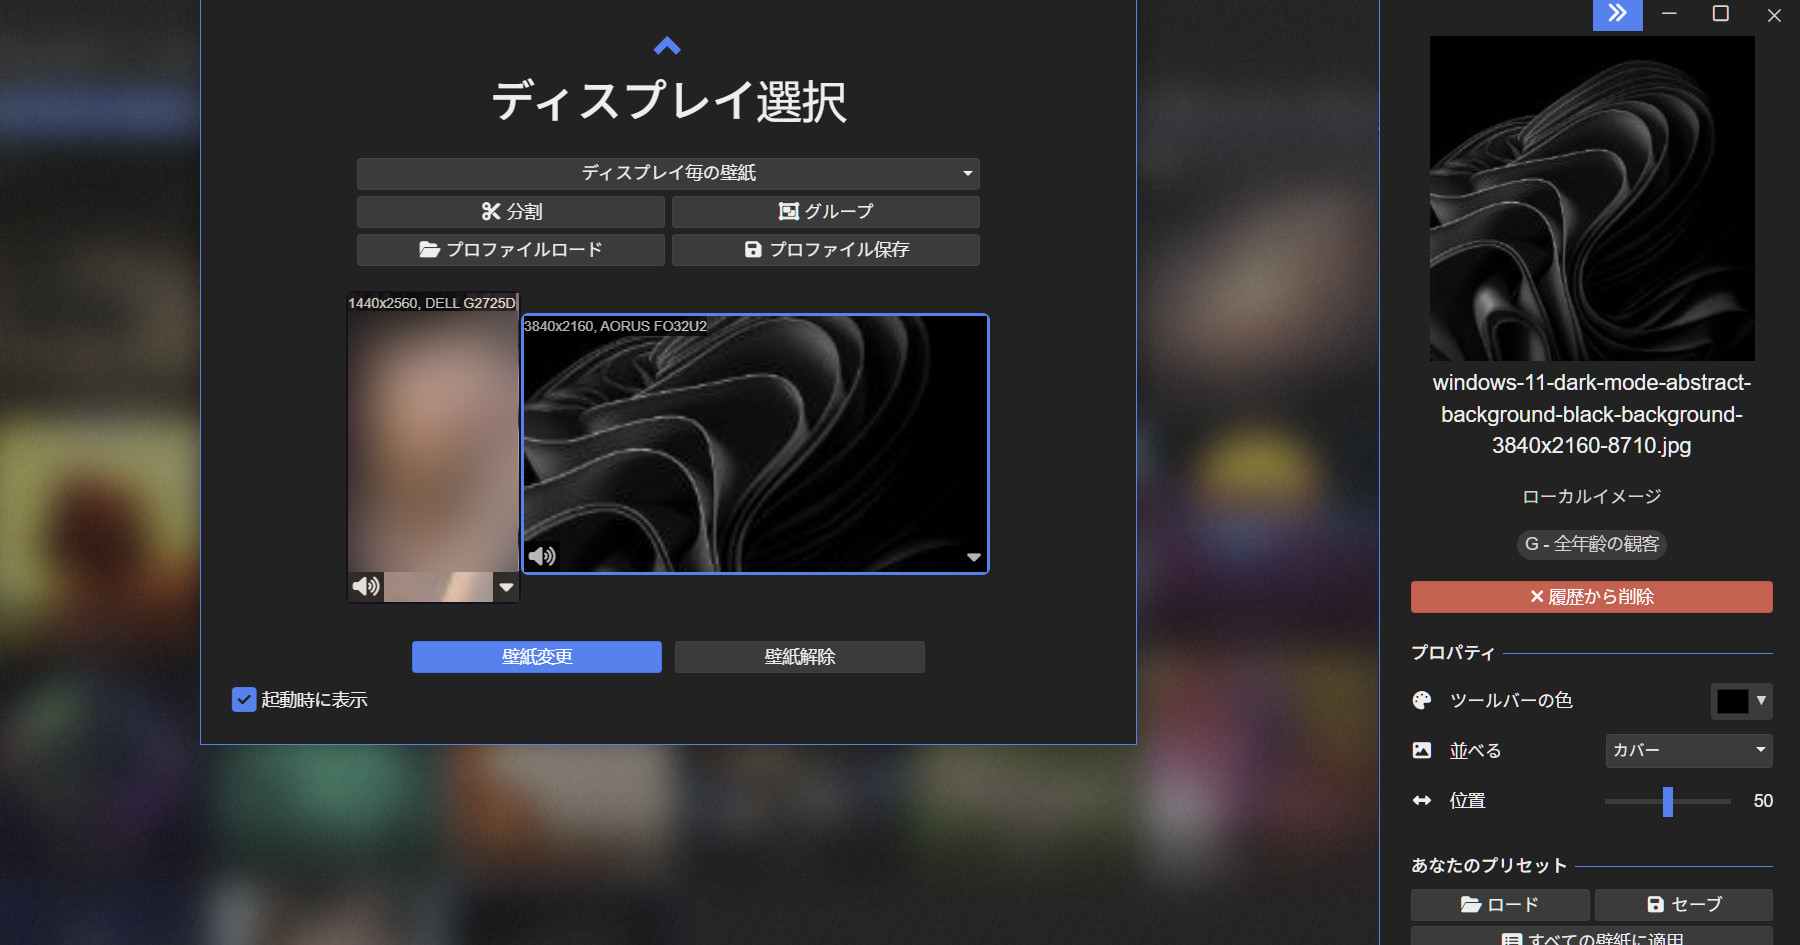This screenshot has height=945, width=1800.
Task: Open dropdown arrow on AORUS FO32U2 display
Action: click(974, 557)
